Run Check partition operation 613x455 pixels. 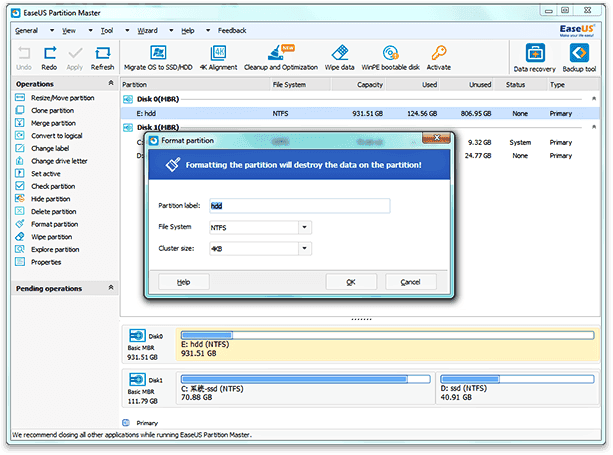point(45,186)
